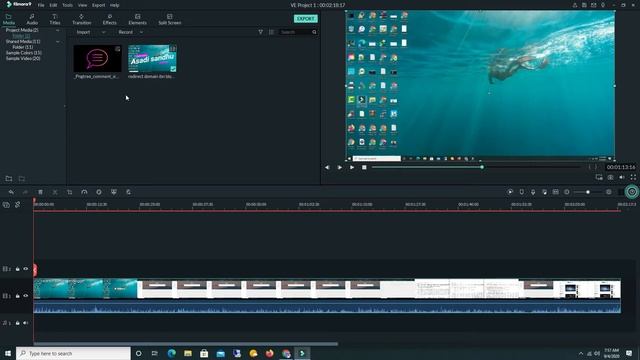Open the Record dropdown arrow
Image resolution: width=640 pixels, height=360 pixels.
pyautogui.click(x=141, y=32)
